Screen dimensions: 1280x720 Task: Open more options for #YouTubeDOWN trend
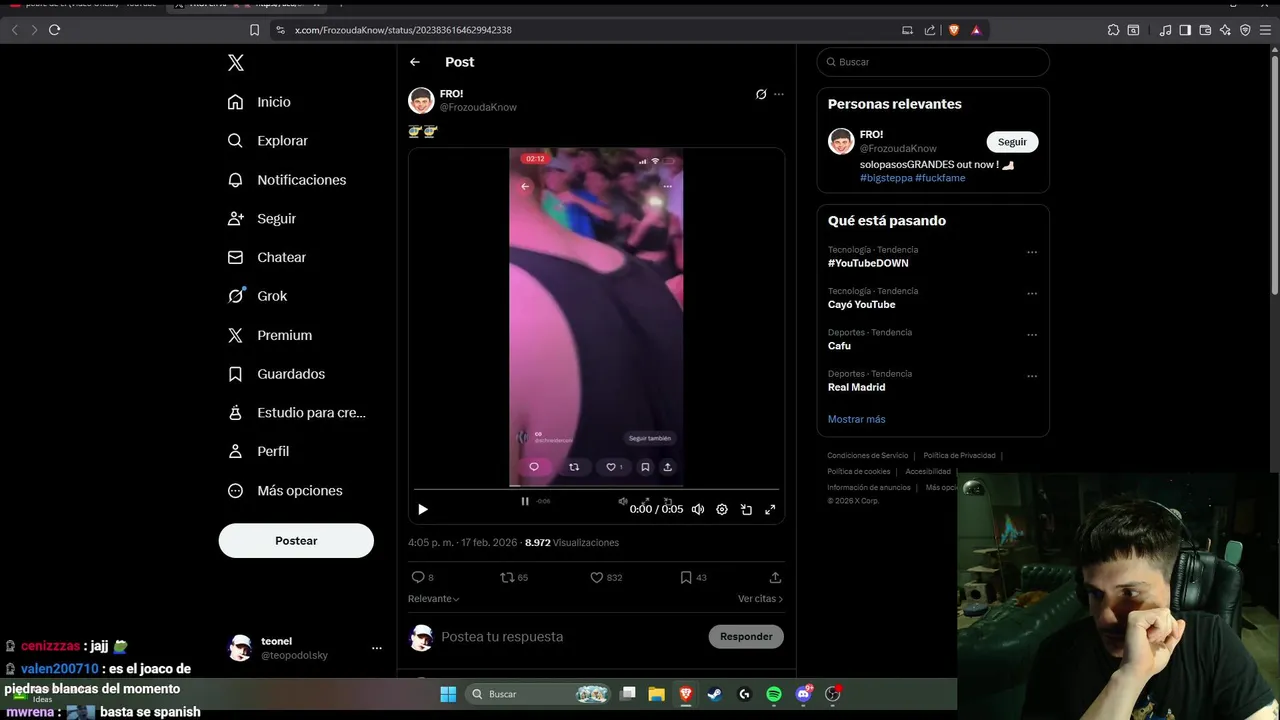[1032, 252]
